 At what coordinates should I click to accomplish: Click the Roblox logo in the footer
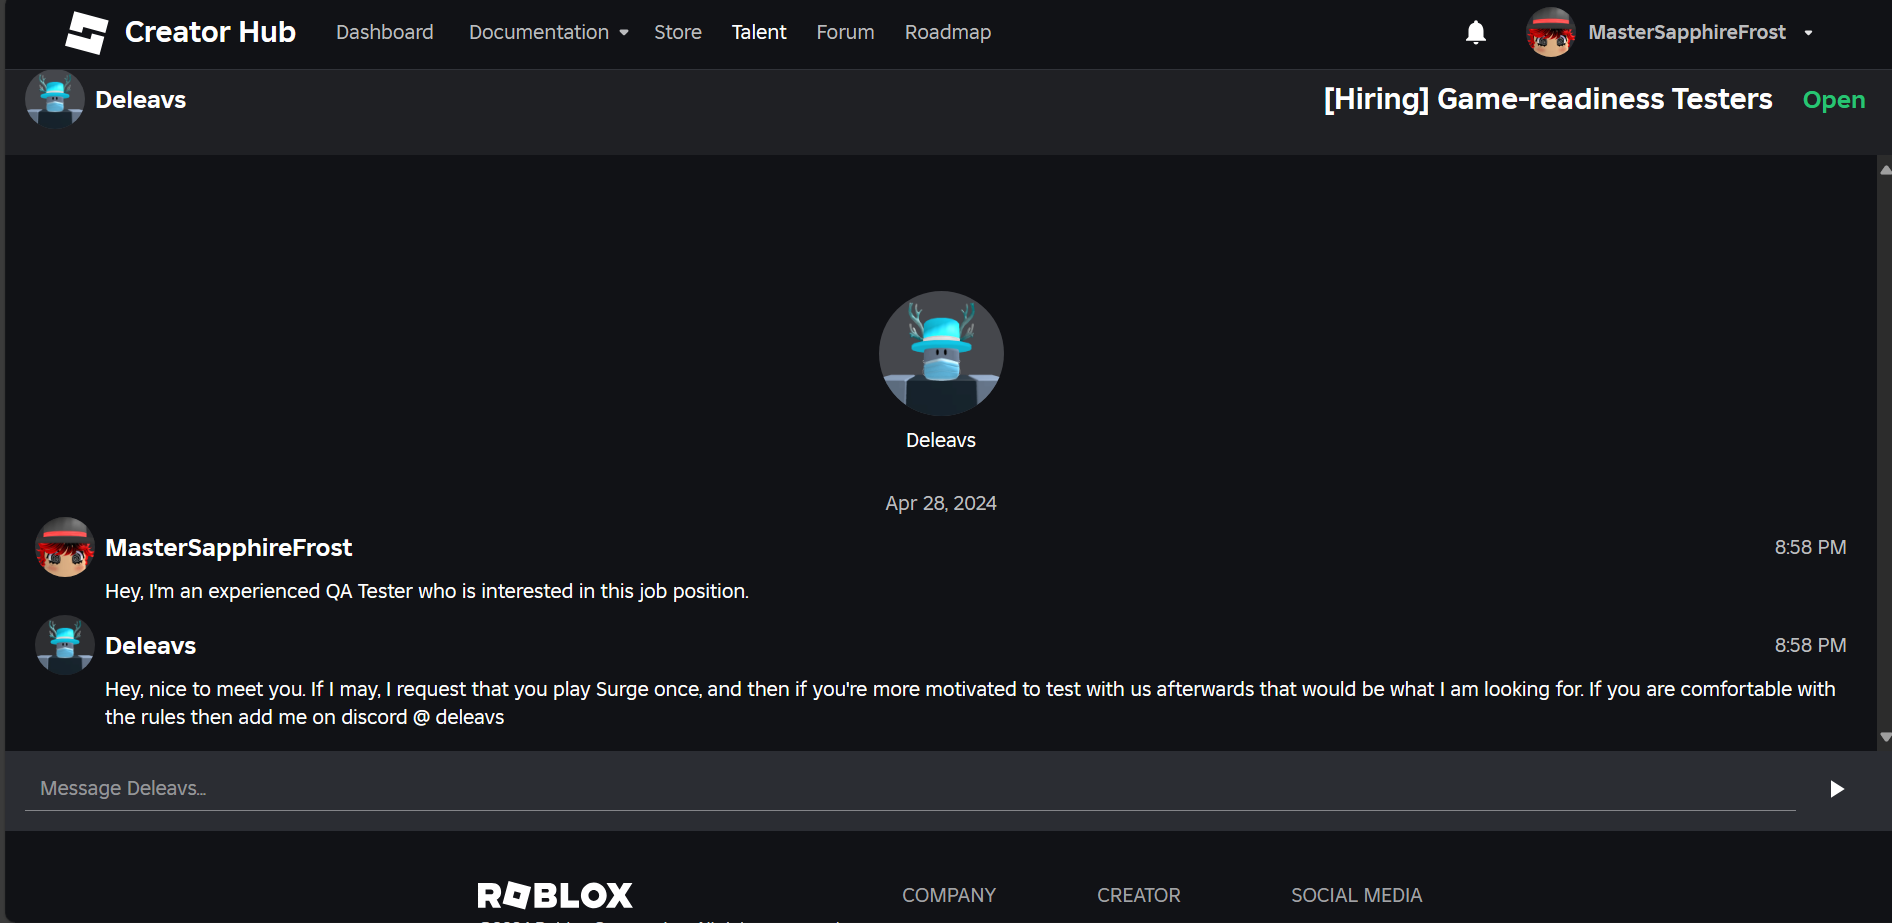coord(555,895)
